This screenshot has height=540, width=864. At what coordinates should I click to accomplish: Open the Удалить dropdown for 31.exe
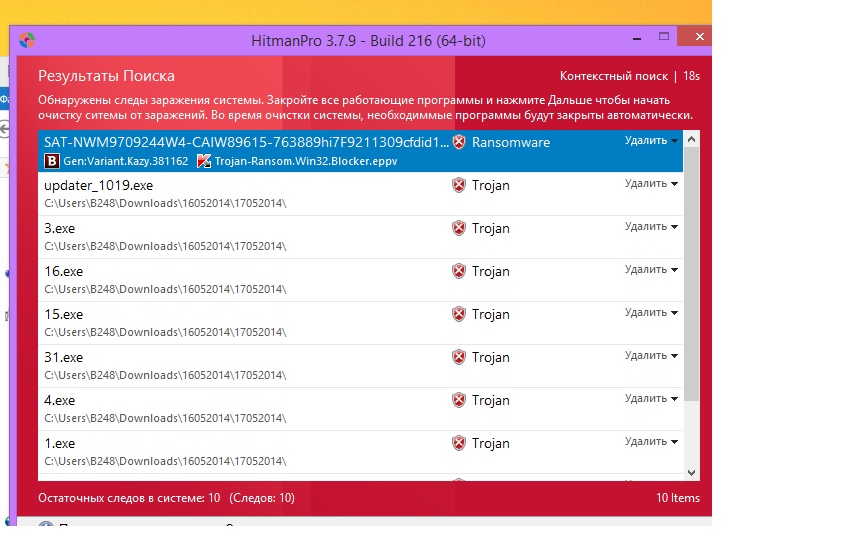coord(651,355)
